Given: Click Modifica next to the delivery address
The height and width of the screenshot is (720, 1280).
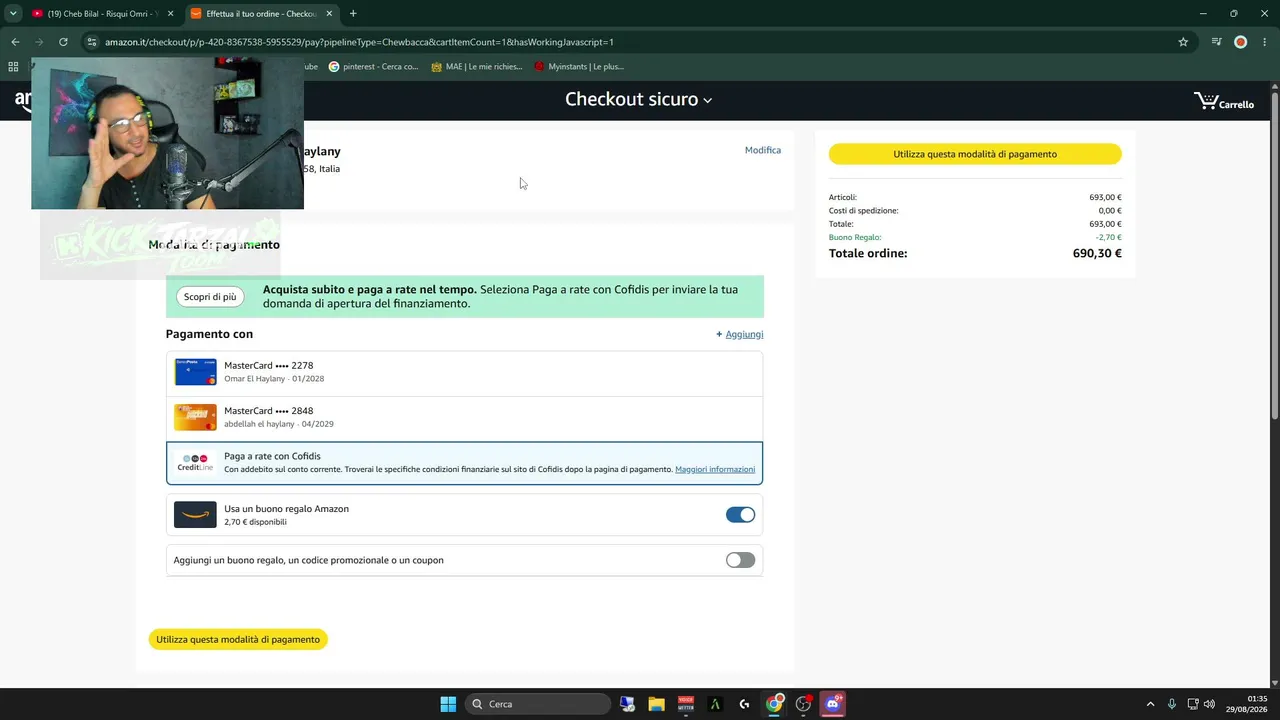Looking at the screenshot, I should [763, 150].
